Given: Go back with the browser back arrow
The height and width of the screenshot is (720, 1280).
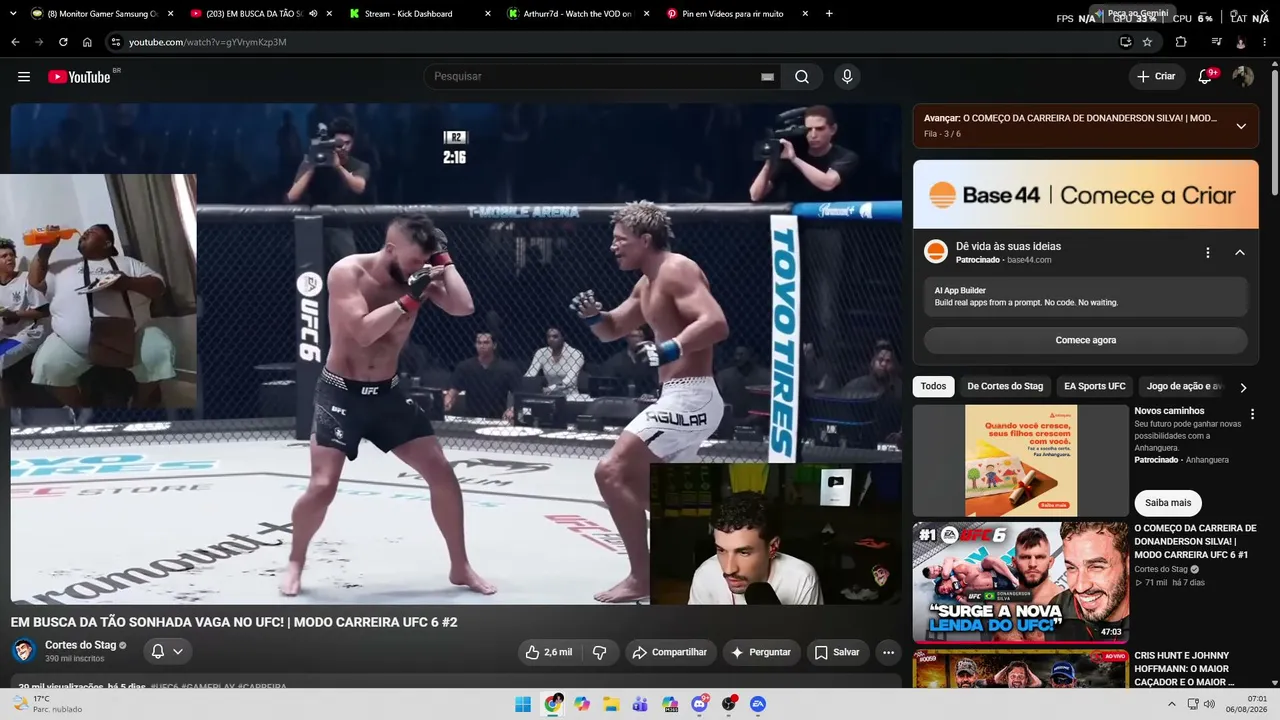Looking at the screenshot, I should [15, 42].
